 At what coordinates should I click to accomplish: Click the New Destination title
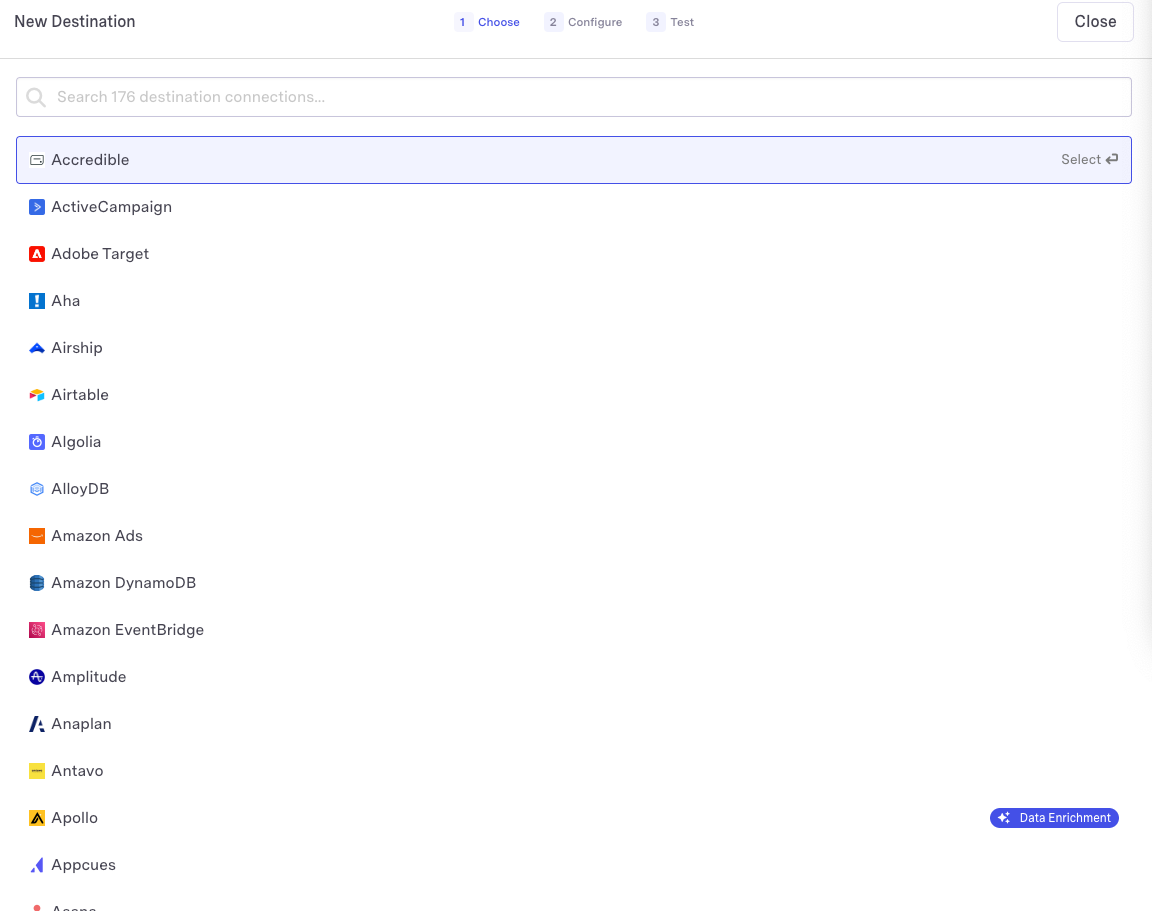(x=75, y=21)
